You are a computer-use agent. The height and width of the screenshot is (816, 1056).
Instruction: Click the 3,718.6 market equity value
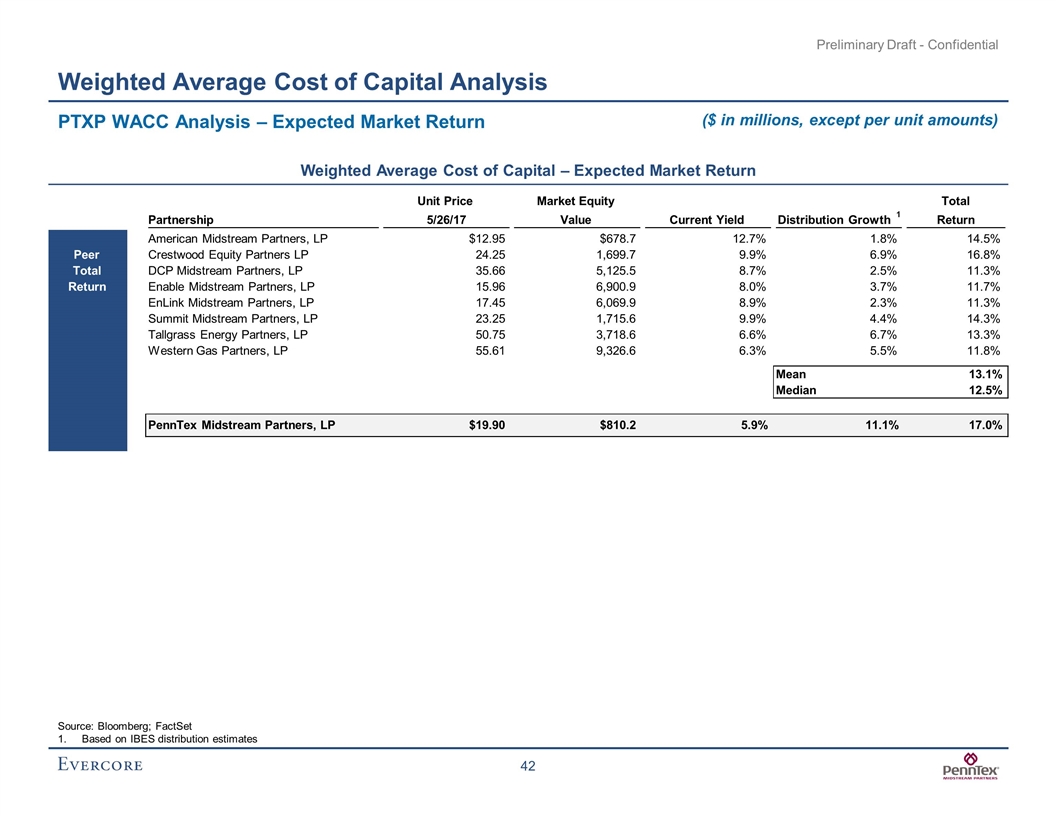tap(616, 335)
